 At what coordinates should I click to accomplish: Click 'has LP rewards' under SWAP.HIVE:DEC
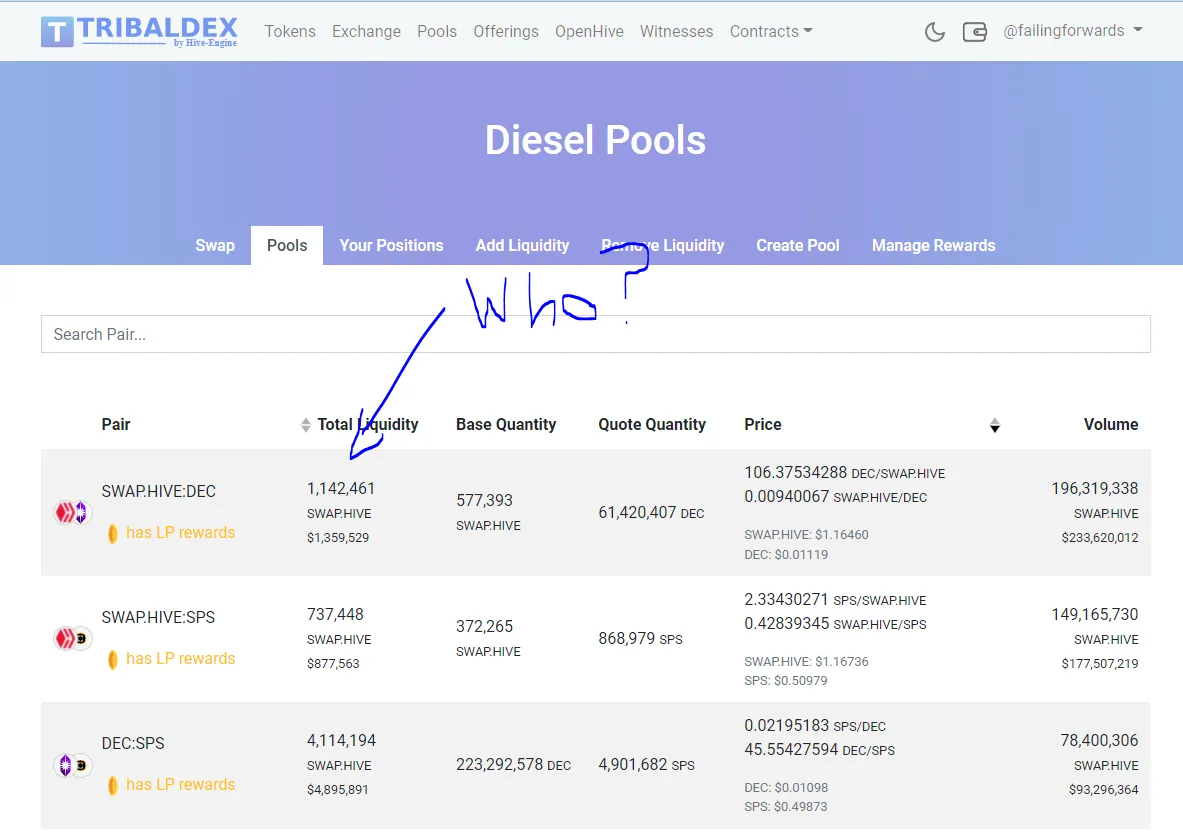(x=180, y=533)
